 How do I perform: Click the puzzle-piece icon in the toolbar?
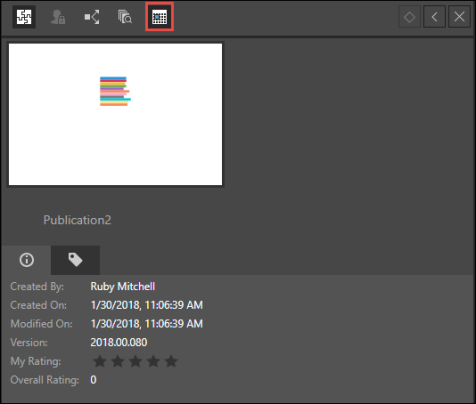(x=24, y=17)
